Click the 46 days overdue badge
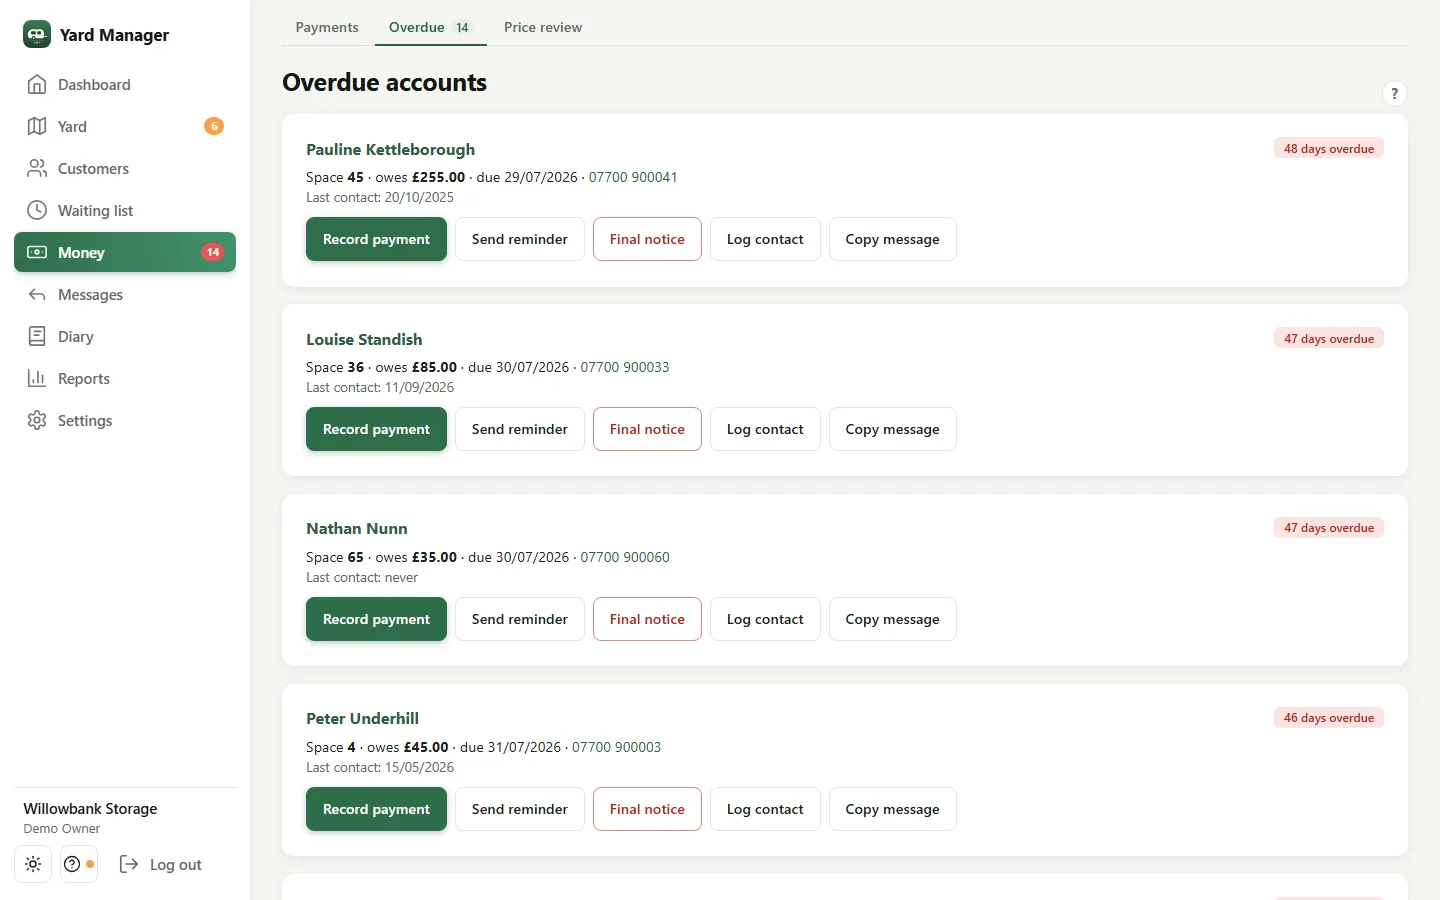1440x900 pixels. [1329, 717]
